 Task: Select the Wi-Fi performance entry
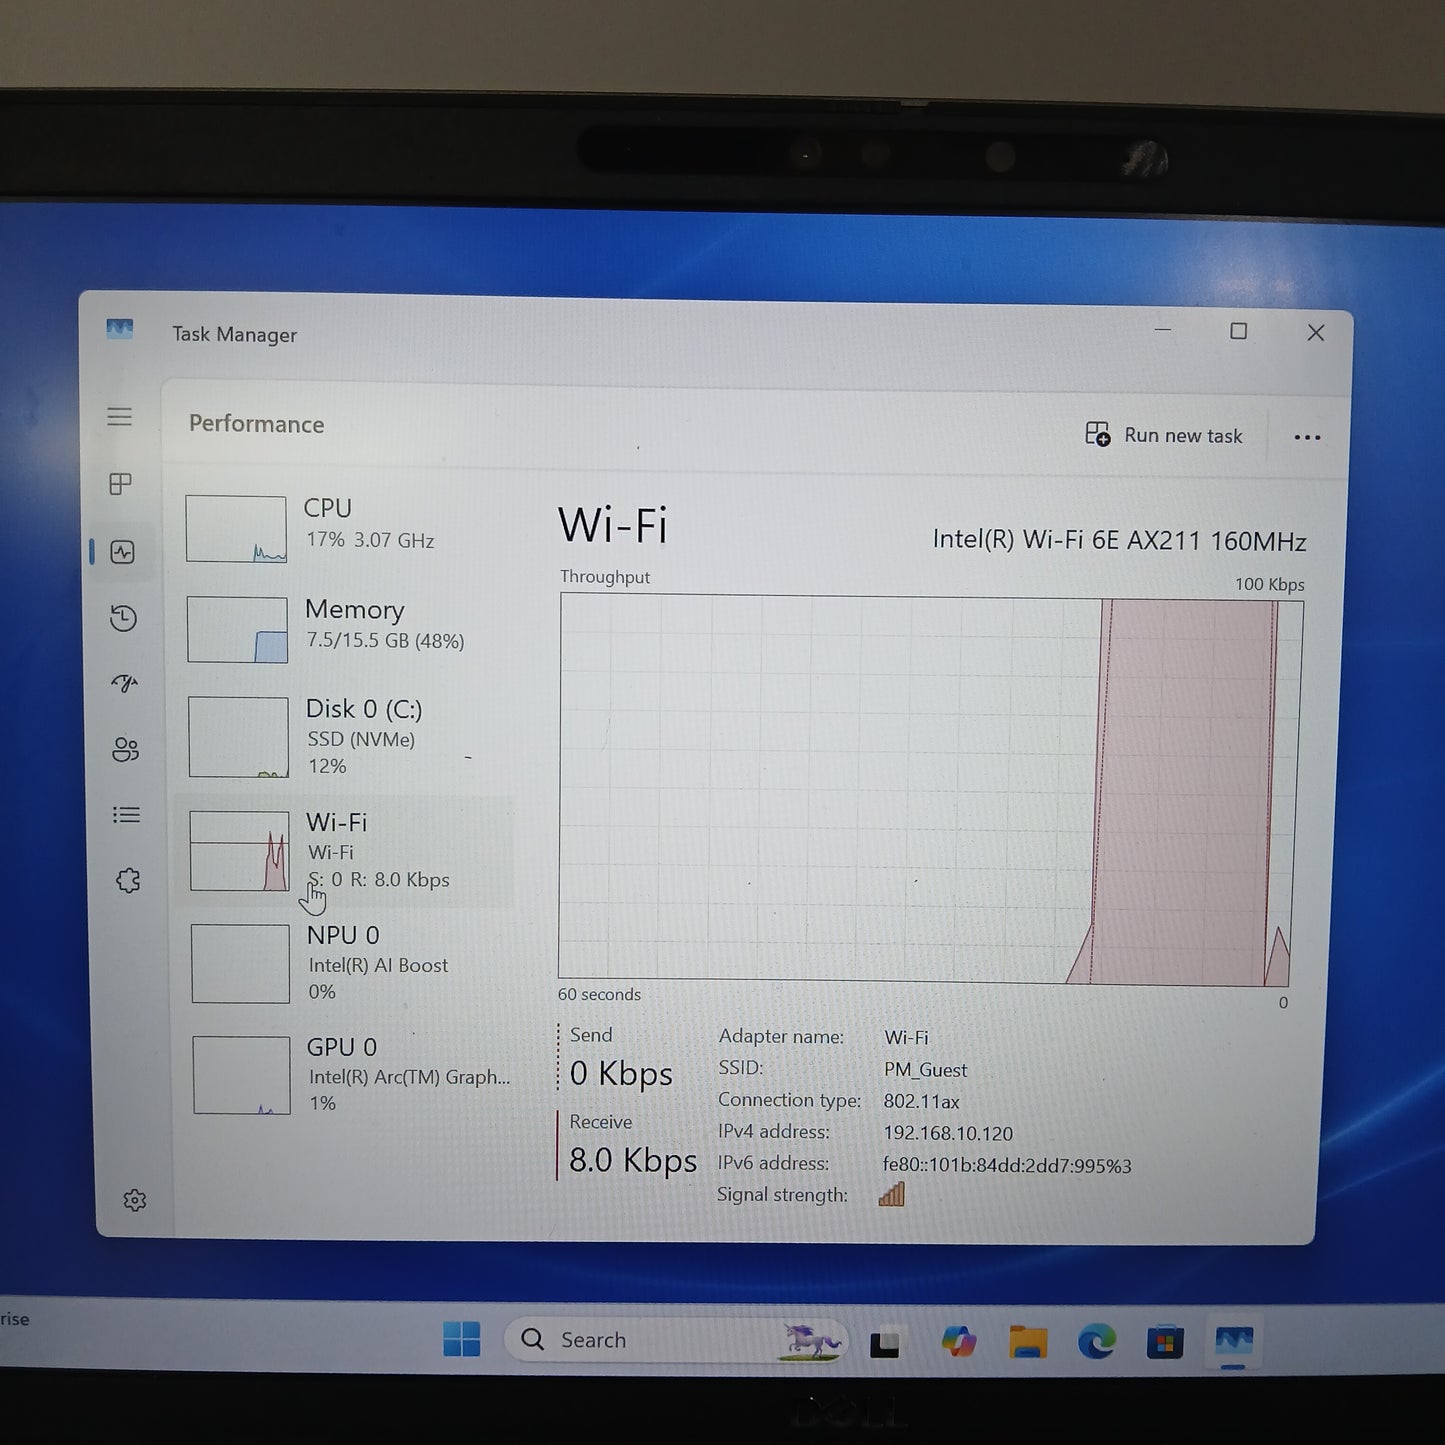[347, 851]
